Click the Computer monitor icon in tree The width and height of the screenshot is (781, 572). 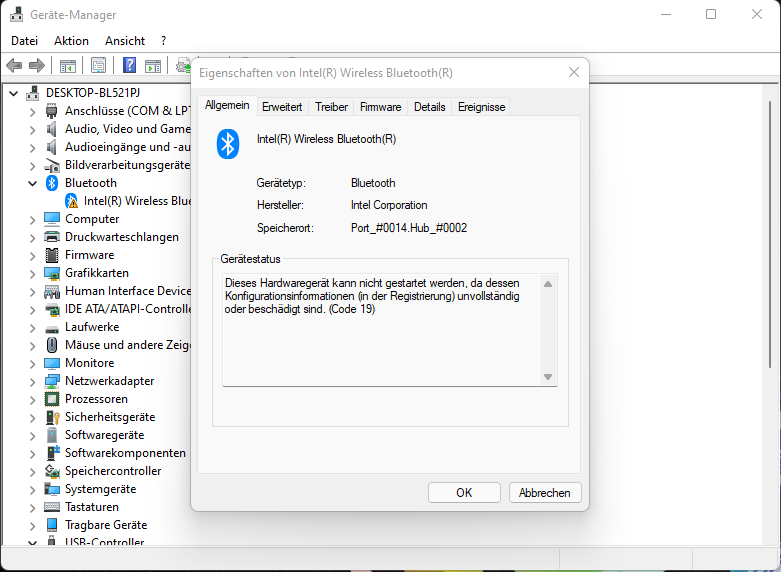coord(52,219)
